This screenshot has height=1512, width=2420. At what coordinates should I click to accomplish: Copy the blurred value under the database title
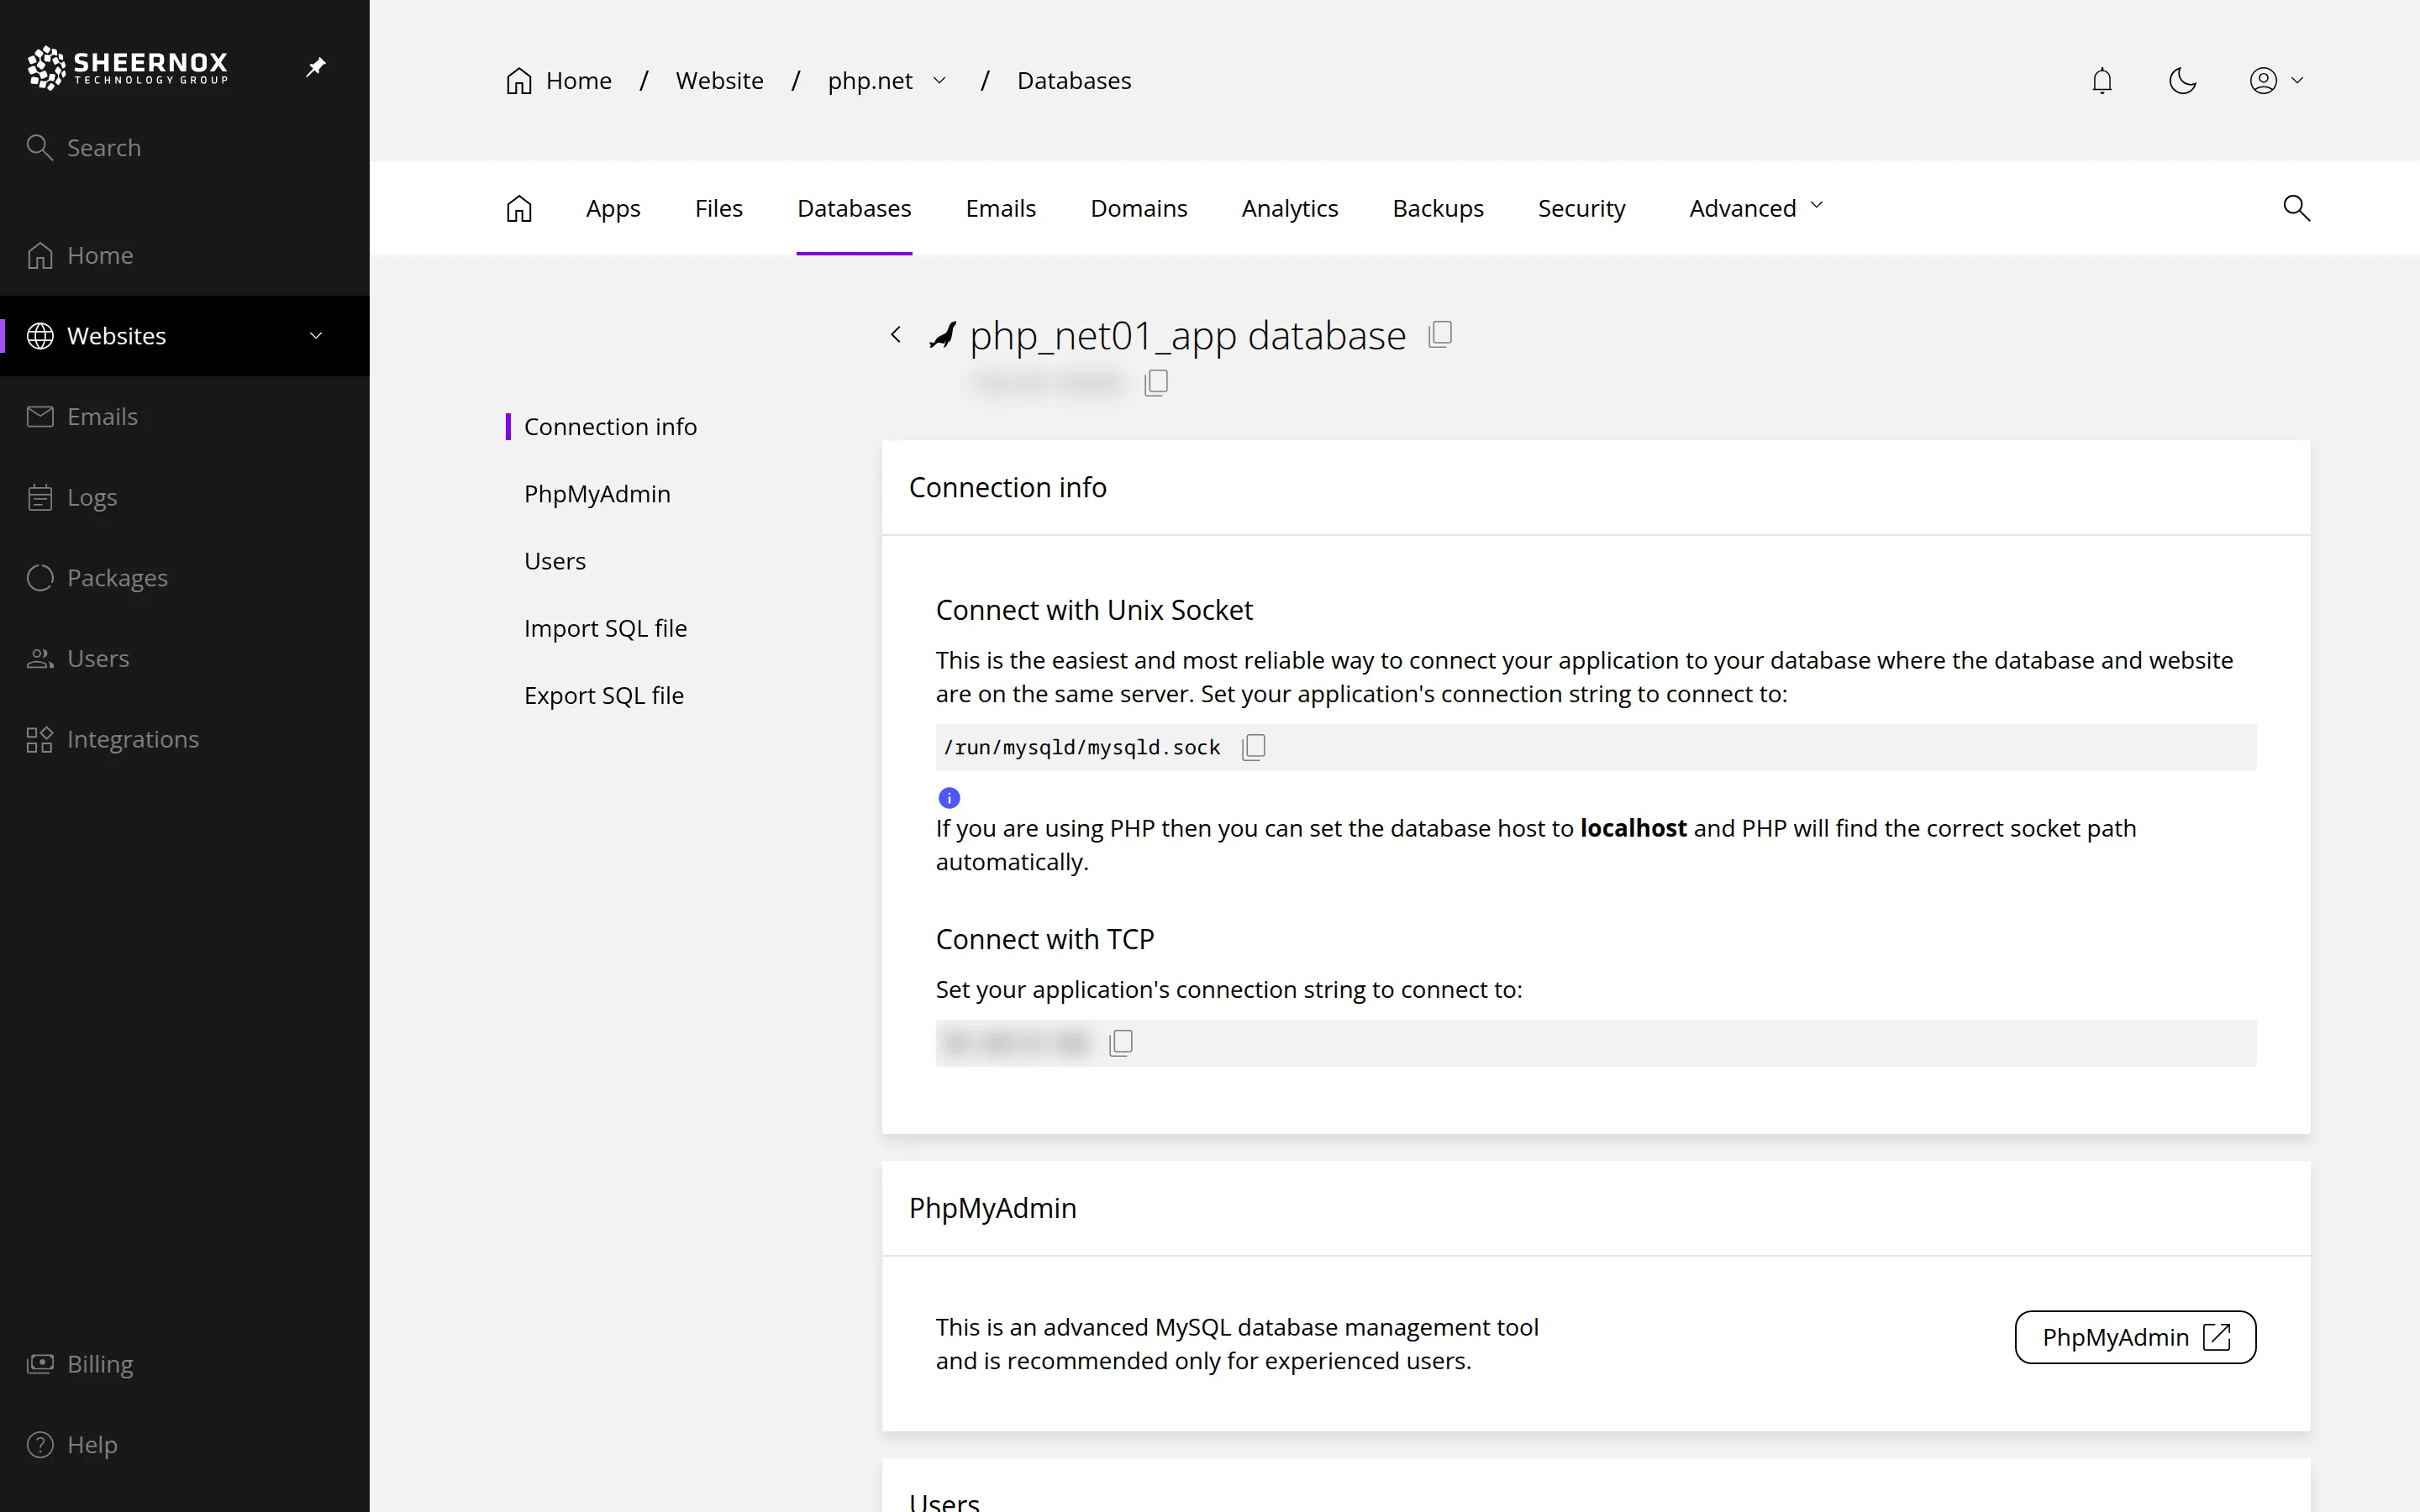point(1156,382)
